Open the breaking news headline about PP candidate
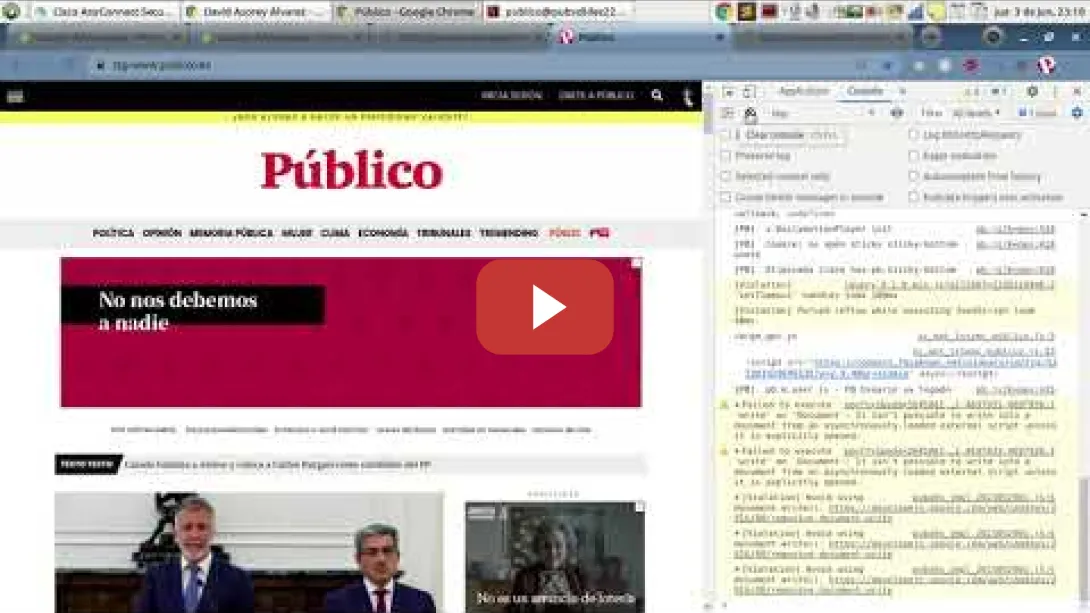Screen dimensions: 1090x613 277,464
